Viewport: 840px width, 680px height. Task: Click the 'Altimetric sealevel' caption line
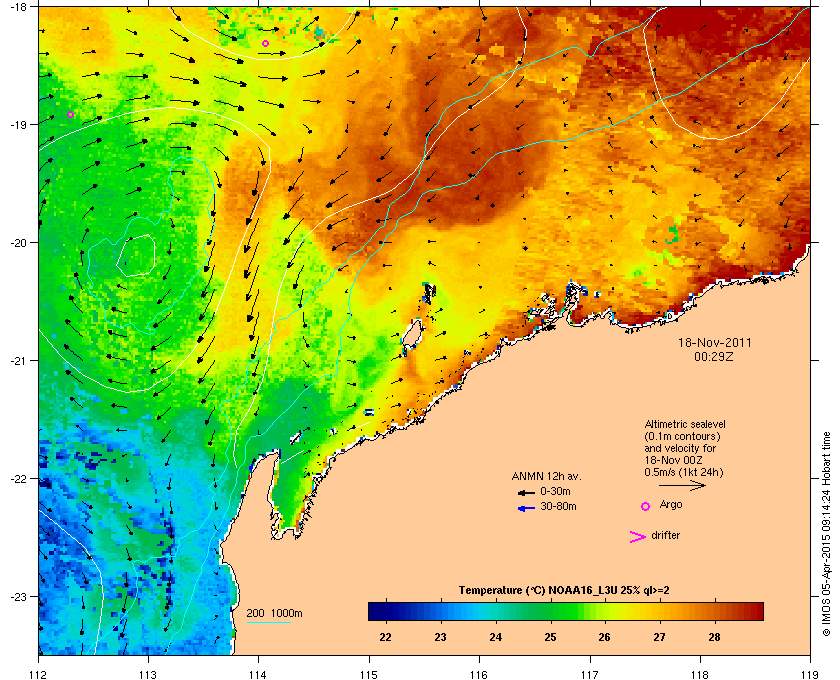click(685, 424)
